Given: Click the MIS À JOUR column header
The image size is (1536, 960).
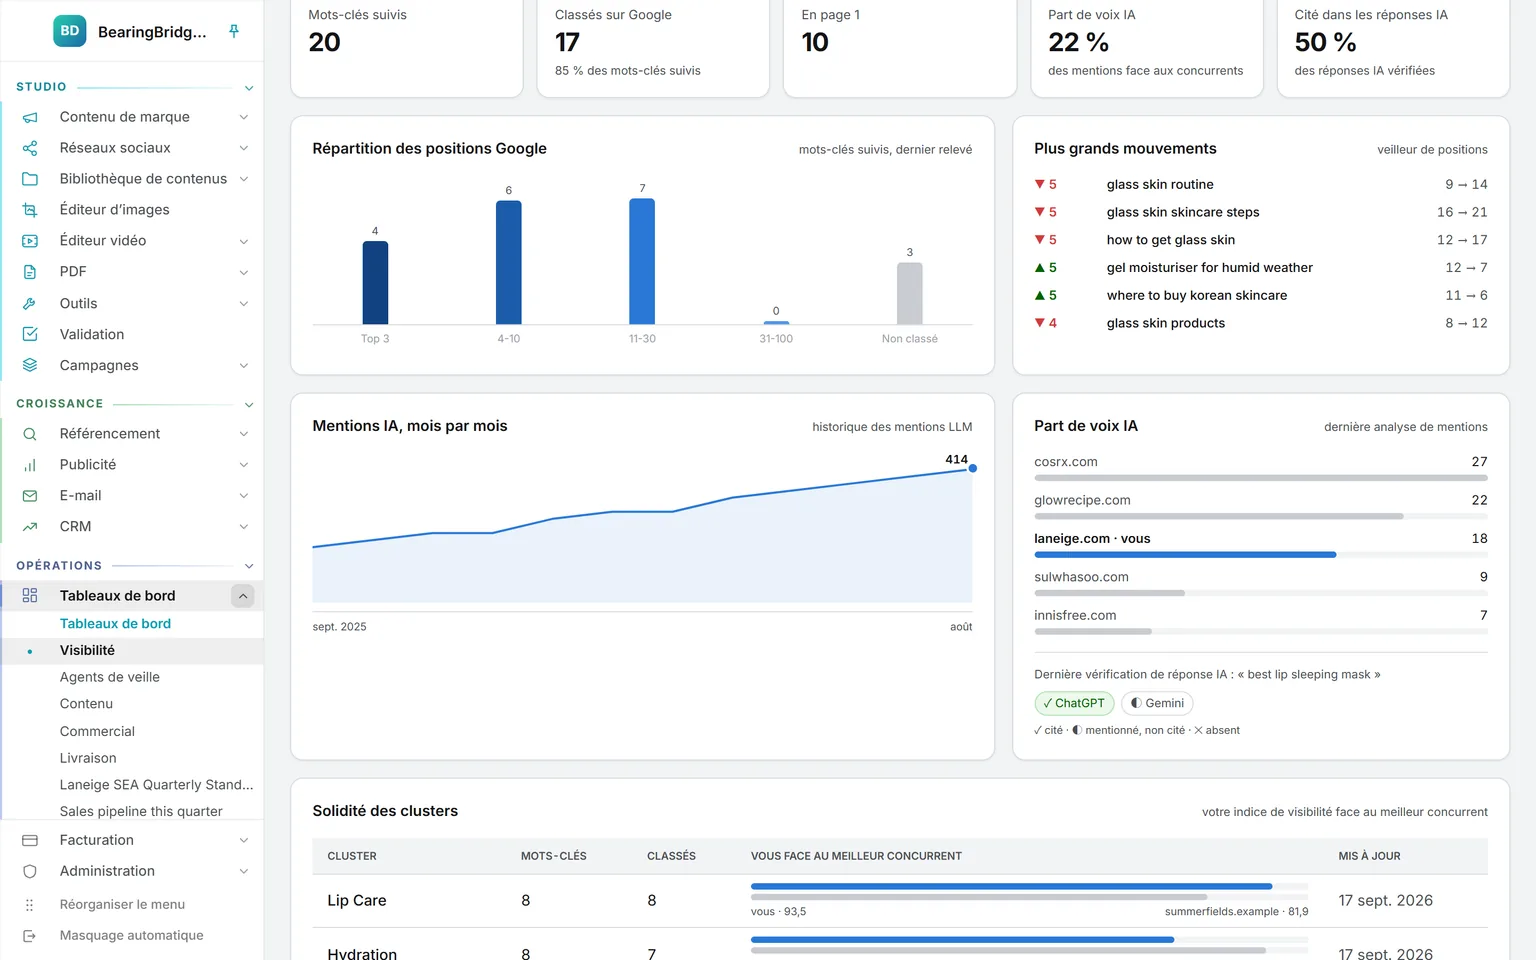Looking at the screenshot, I should pos(1369,856).
